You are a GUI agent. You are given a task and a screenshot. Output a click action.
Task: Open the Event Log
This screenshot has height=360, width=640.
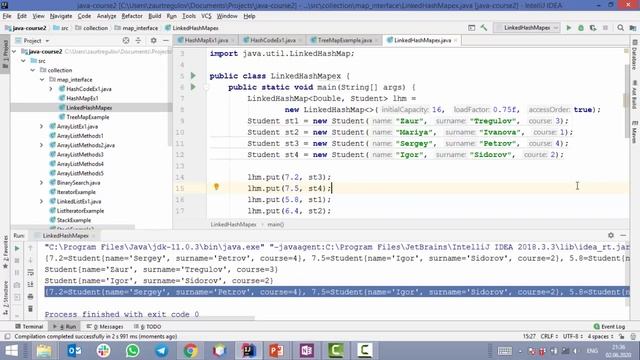click(609, 327)
